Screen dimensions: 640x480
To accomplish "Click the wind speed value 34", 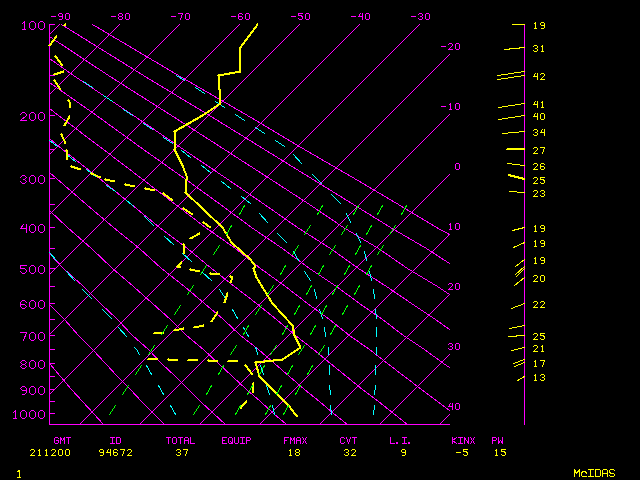I will point(538,133).
